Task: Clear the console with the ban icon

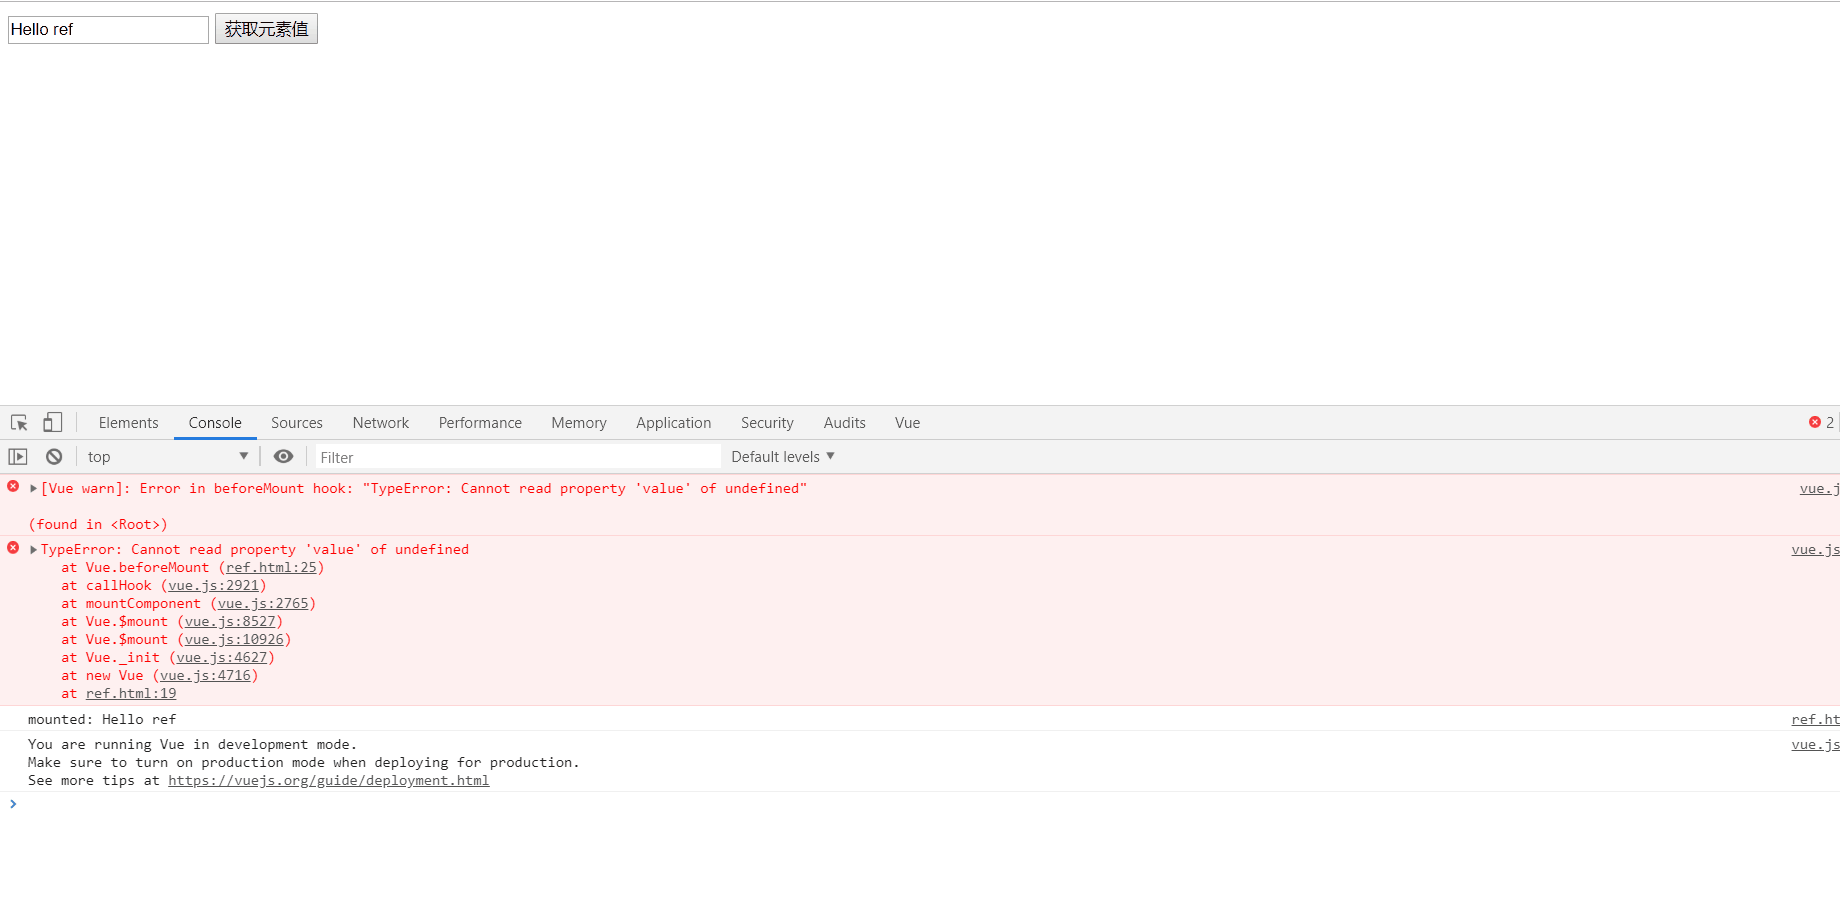Action: coord(54,457)
